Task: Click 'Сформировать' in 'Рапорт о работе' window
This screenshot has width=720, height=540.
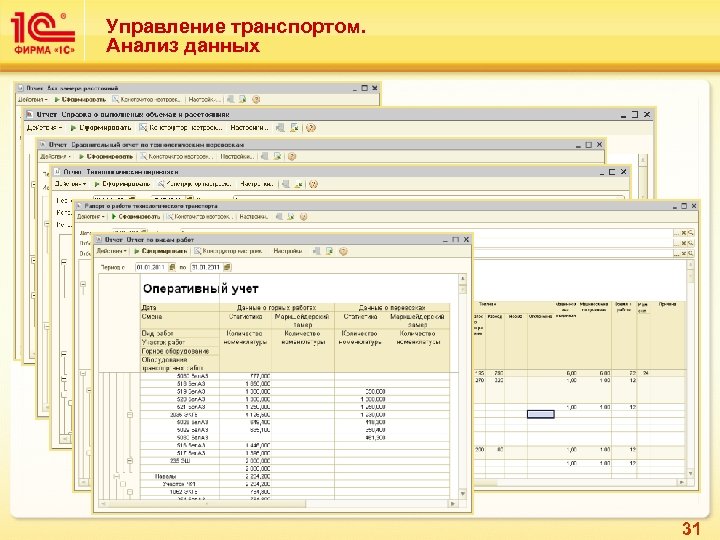Action: tap(136, 216)
